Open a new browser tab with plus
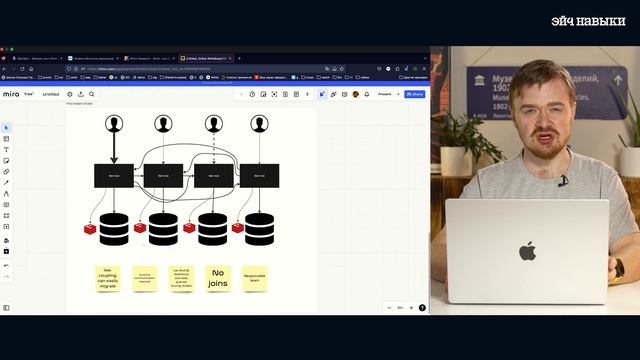Viewport: 640px width, 360px height. tap(239, 58)
